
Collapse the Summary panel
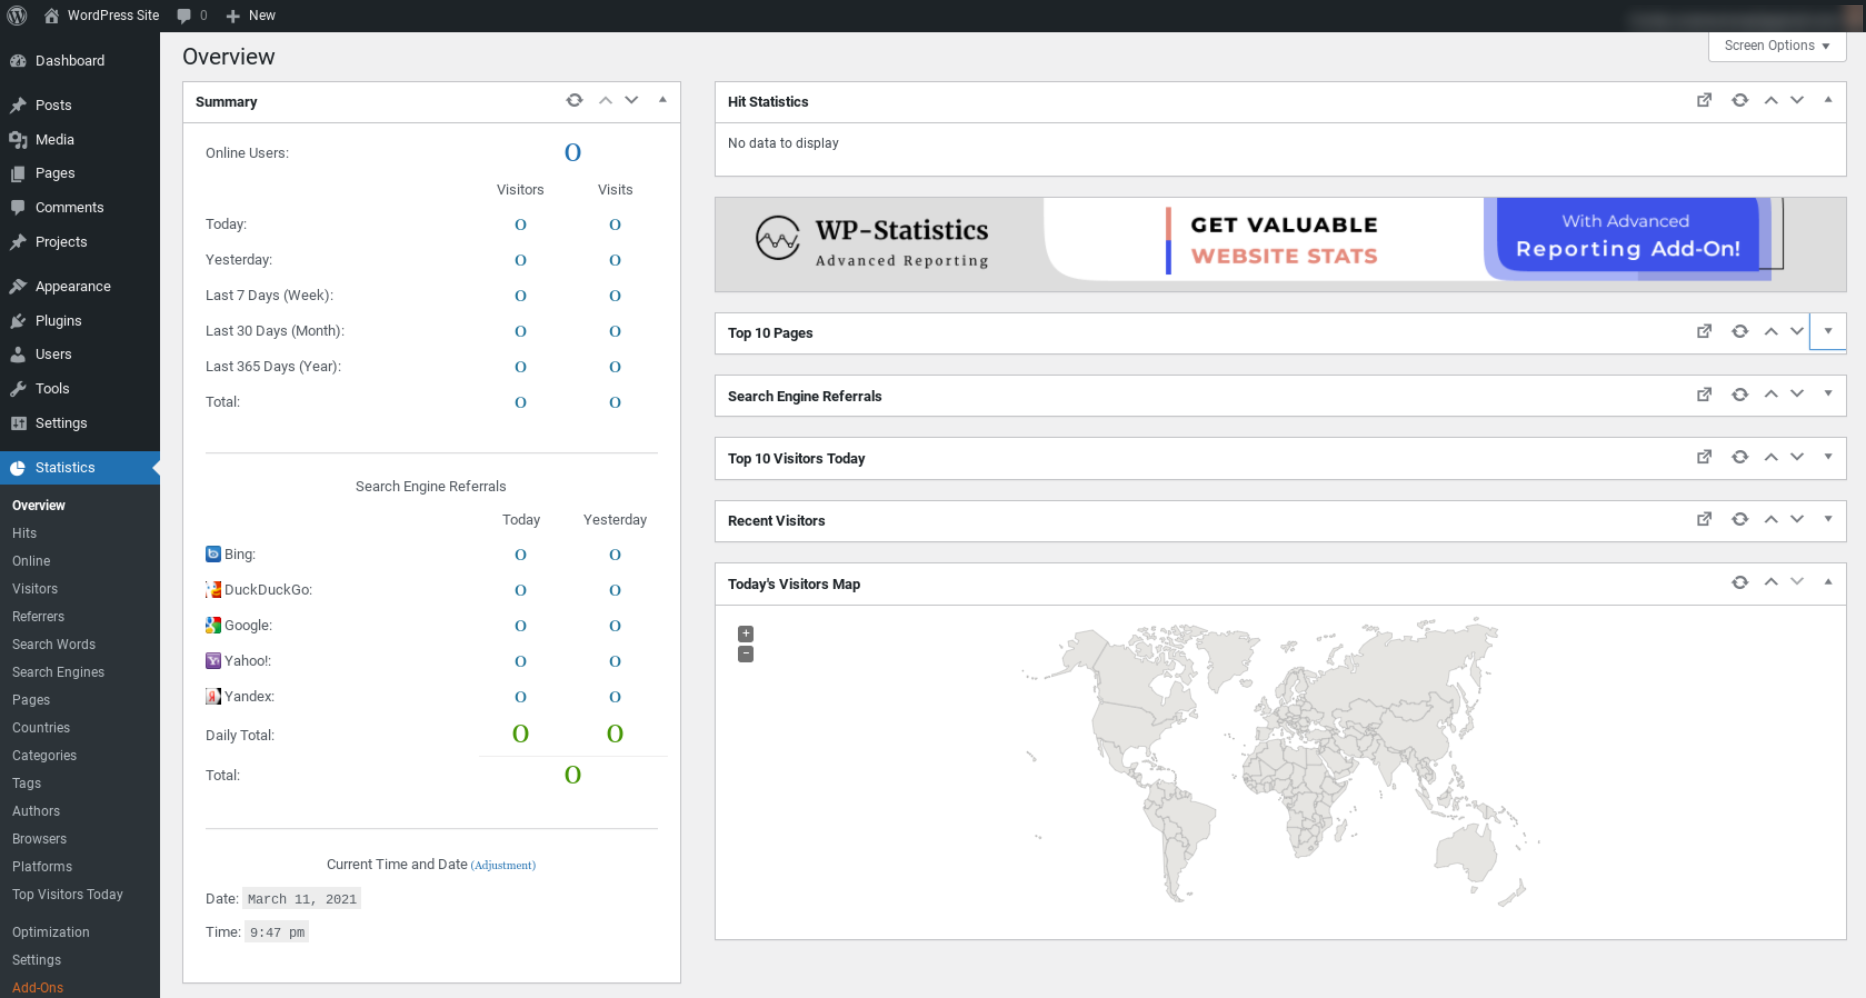click(x=662, y=100)
